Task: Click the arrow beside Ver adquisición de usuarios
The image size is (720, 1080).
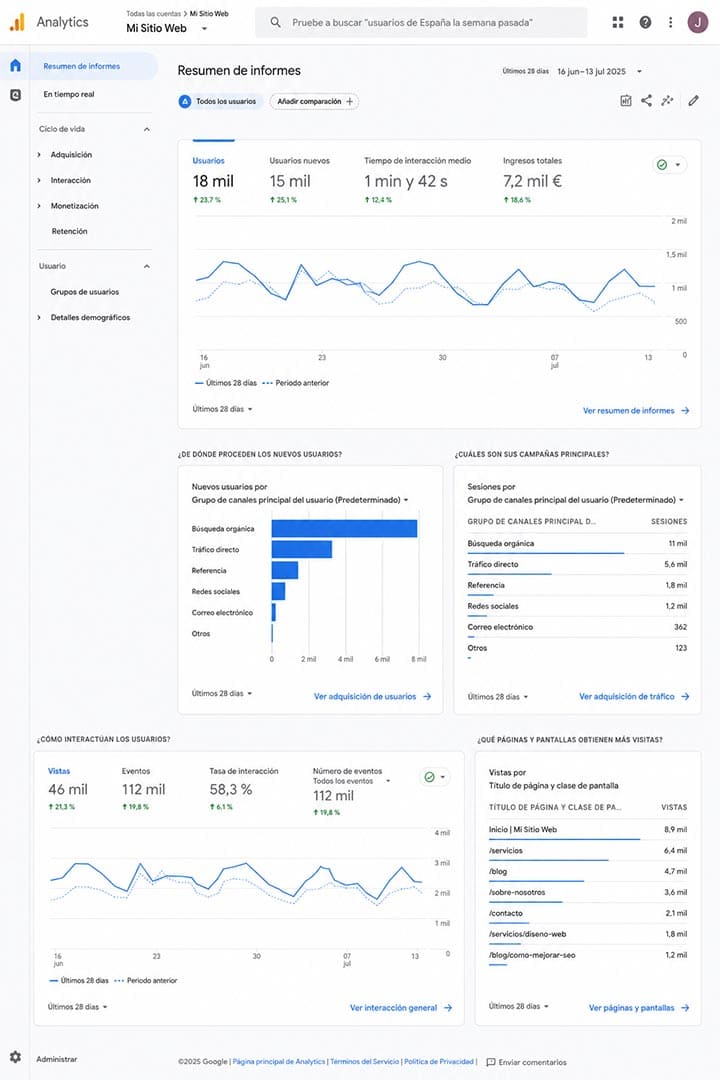Action: pos(427,696)
